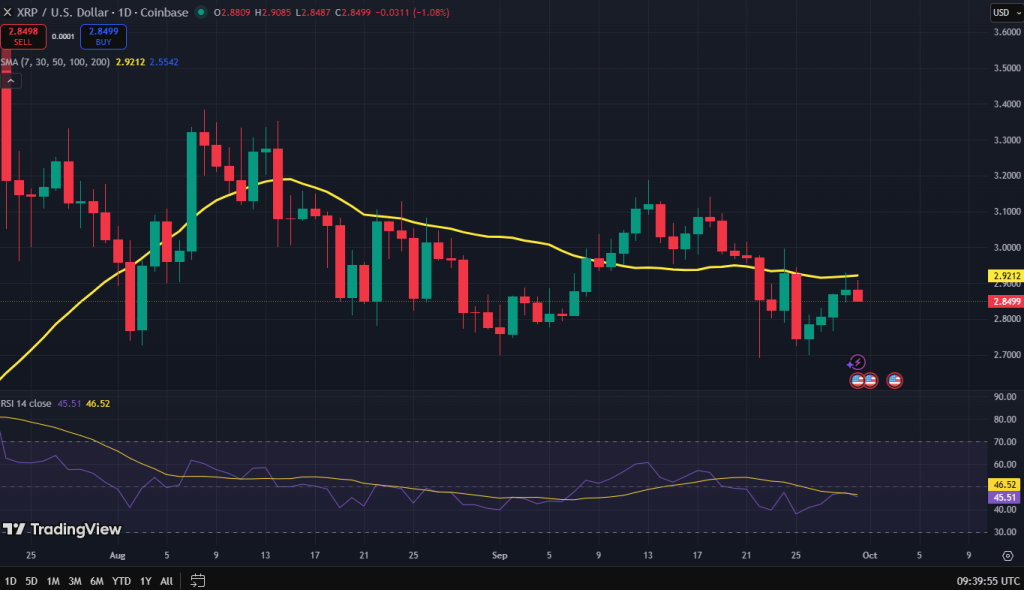The height and width of the screenshot is (590, 1024).
Task: Click the green market status dot
Action: point(201,12)
